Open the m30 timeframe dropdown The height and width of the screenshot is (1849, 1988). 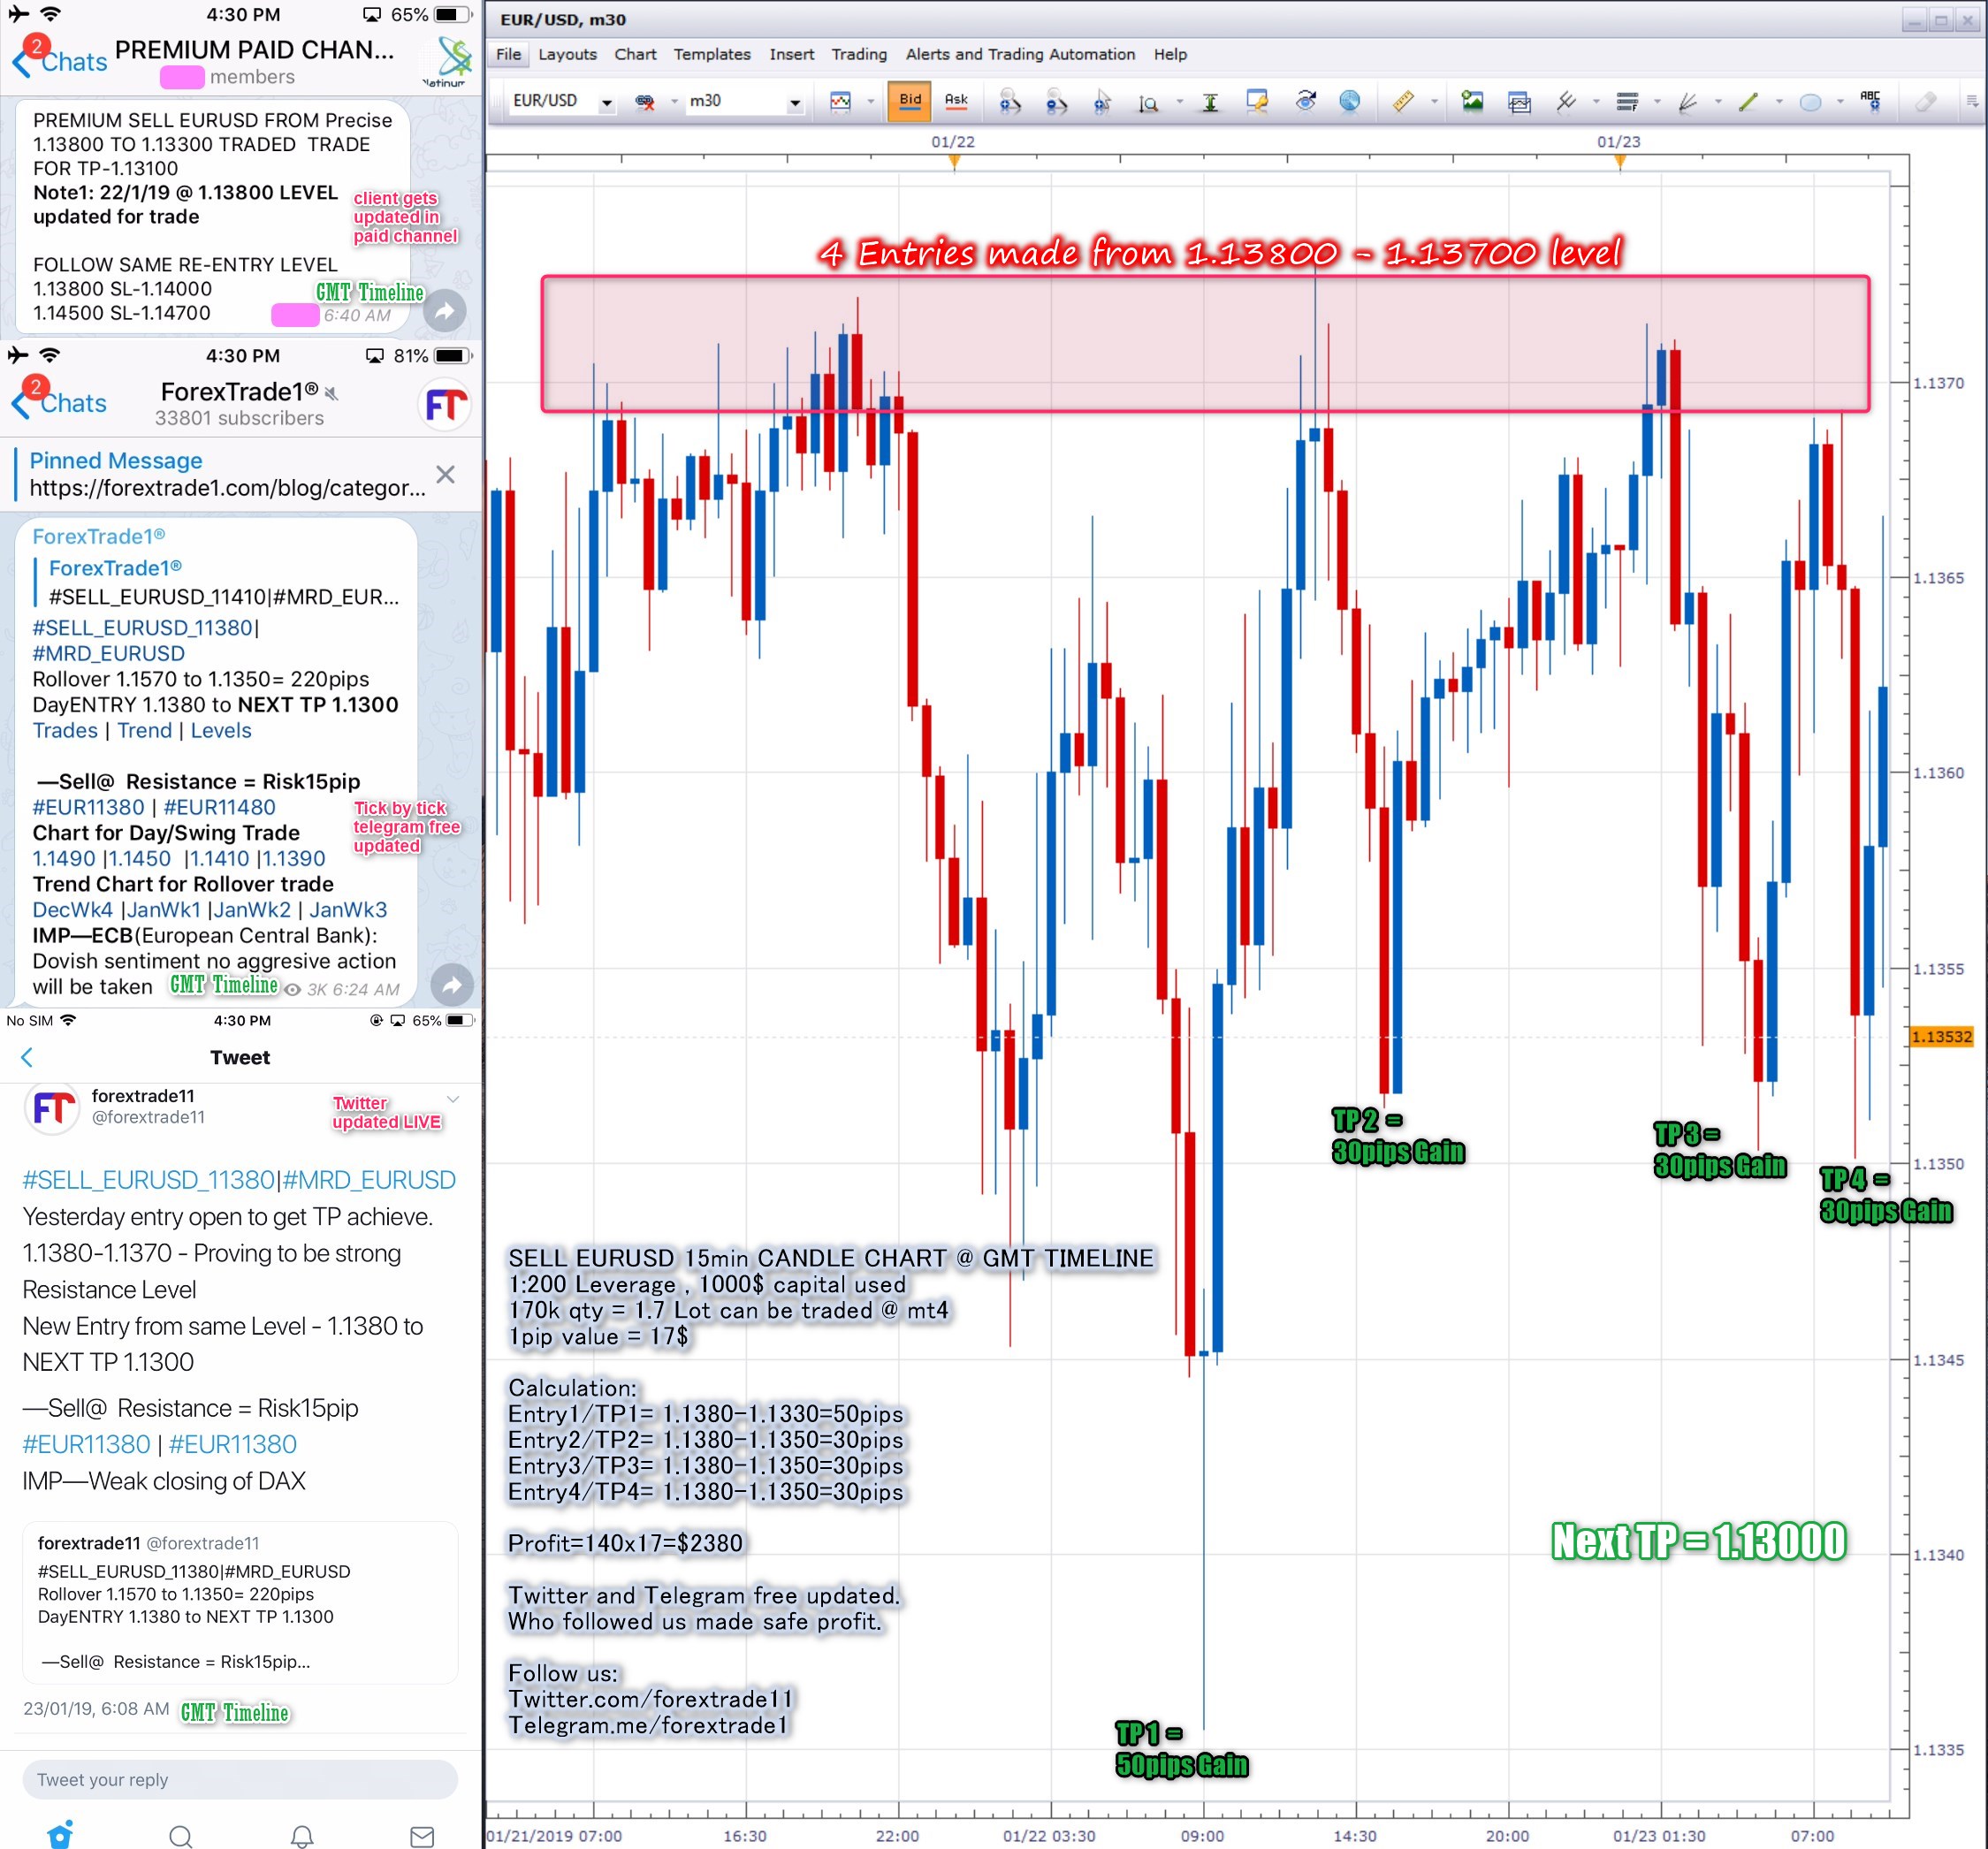click(795, 102)
